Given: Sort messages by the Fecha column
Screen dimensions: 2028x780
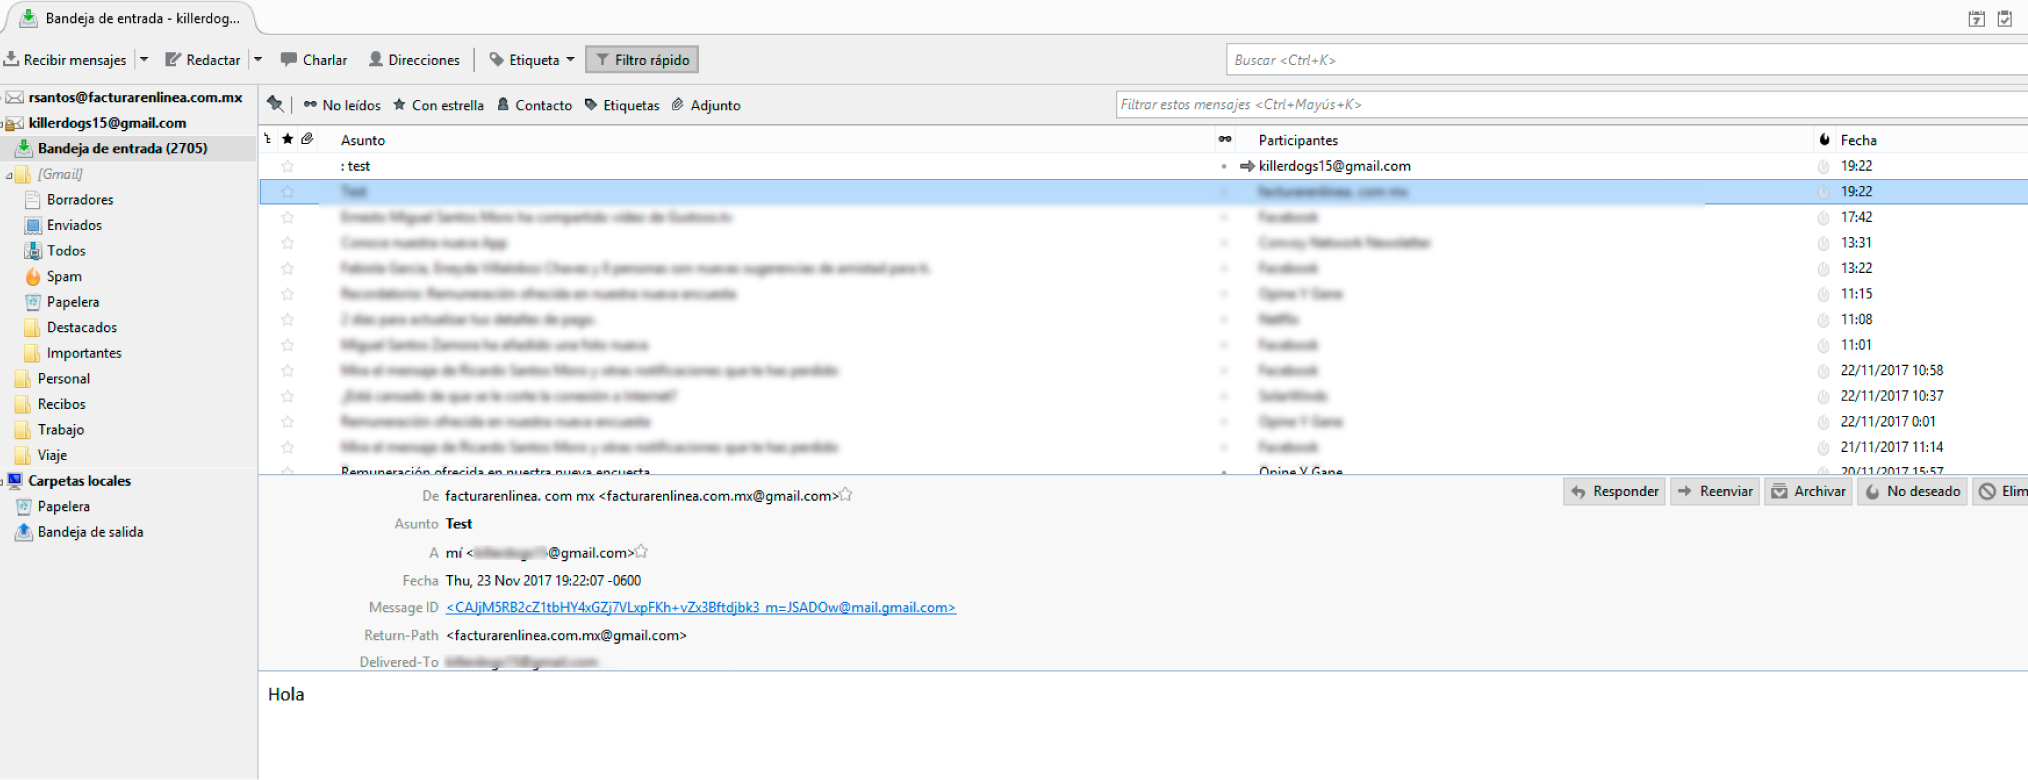Looking at the screenshot, I should point(1858,140).
